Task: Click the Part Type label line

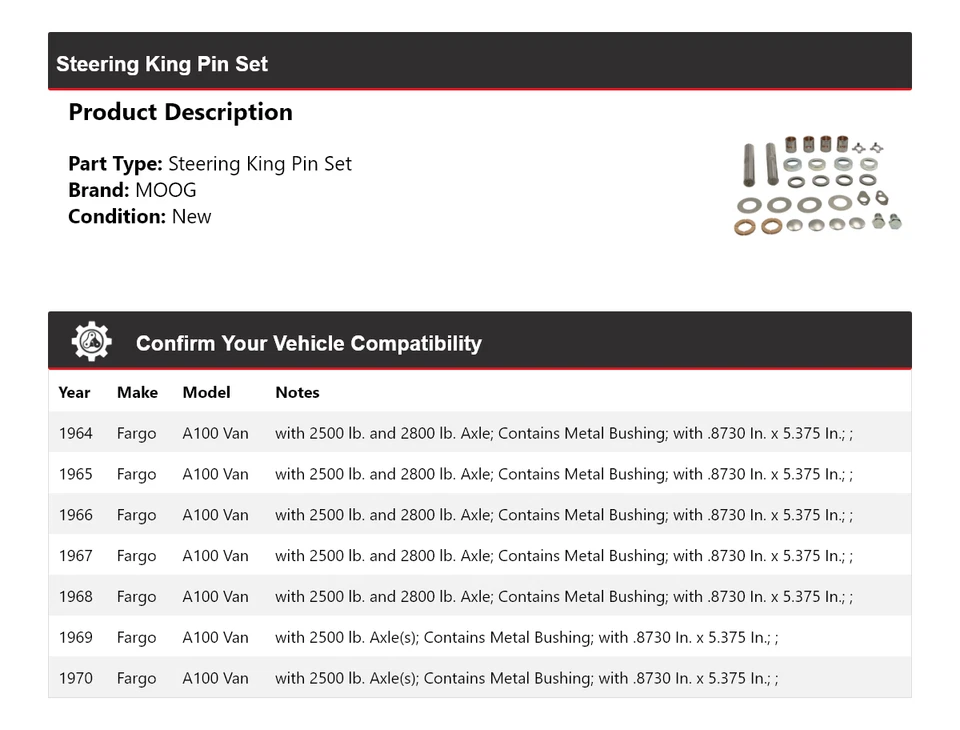Action: [x=210, y=164]
